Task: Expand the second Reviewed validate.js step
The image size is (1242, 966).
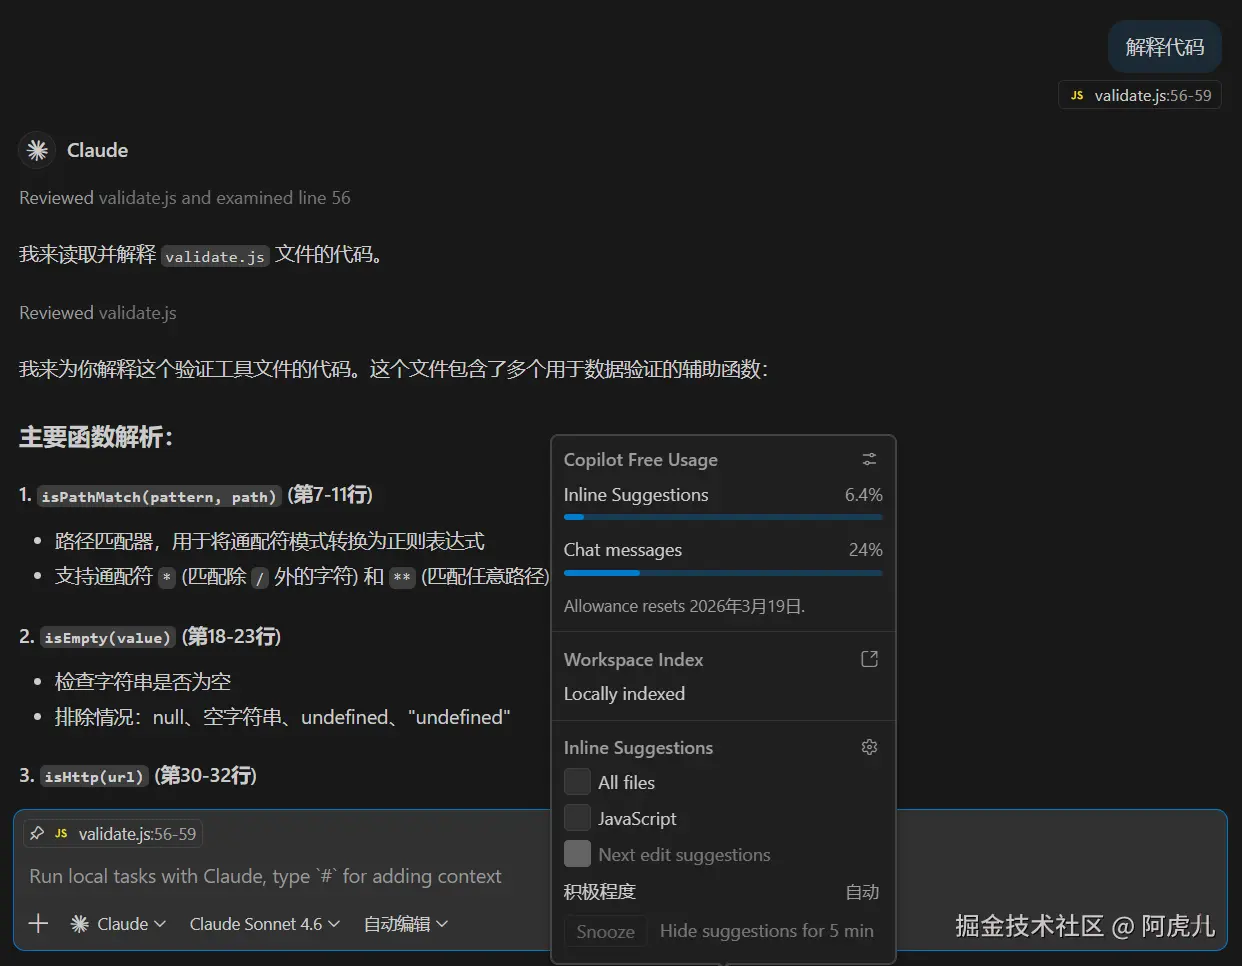Action: tap(98, 313)
